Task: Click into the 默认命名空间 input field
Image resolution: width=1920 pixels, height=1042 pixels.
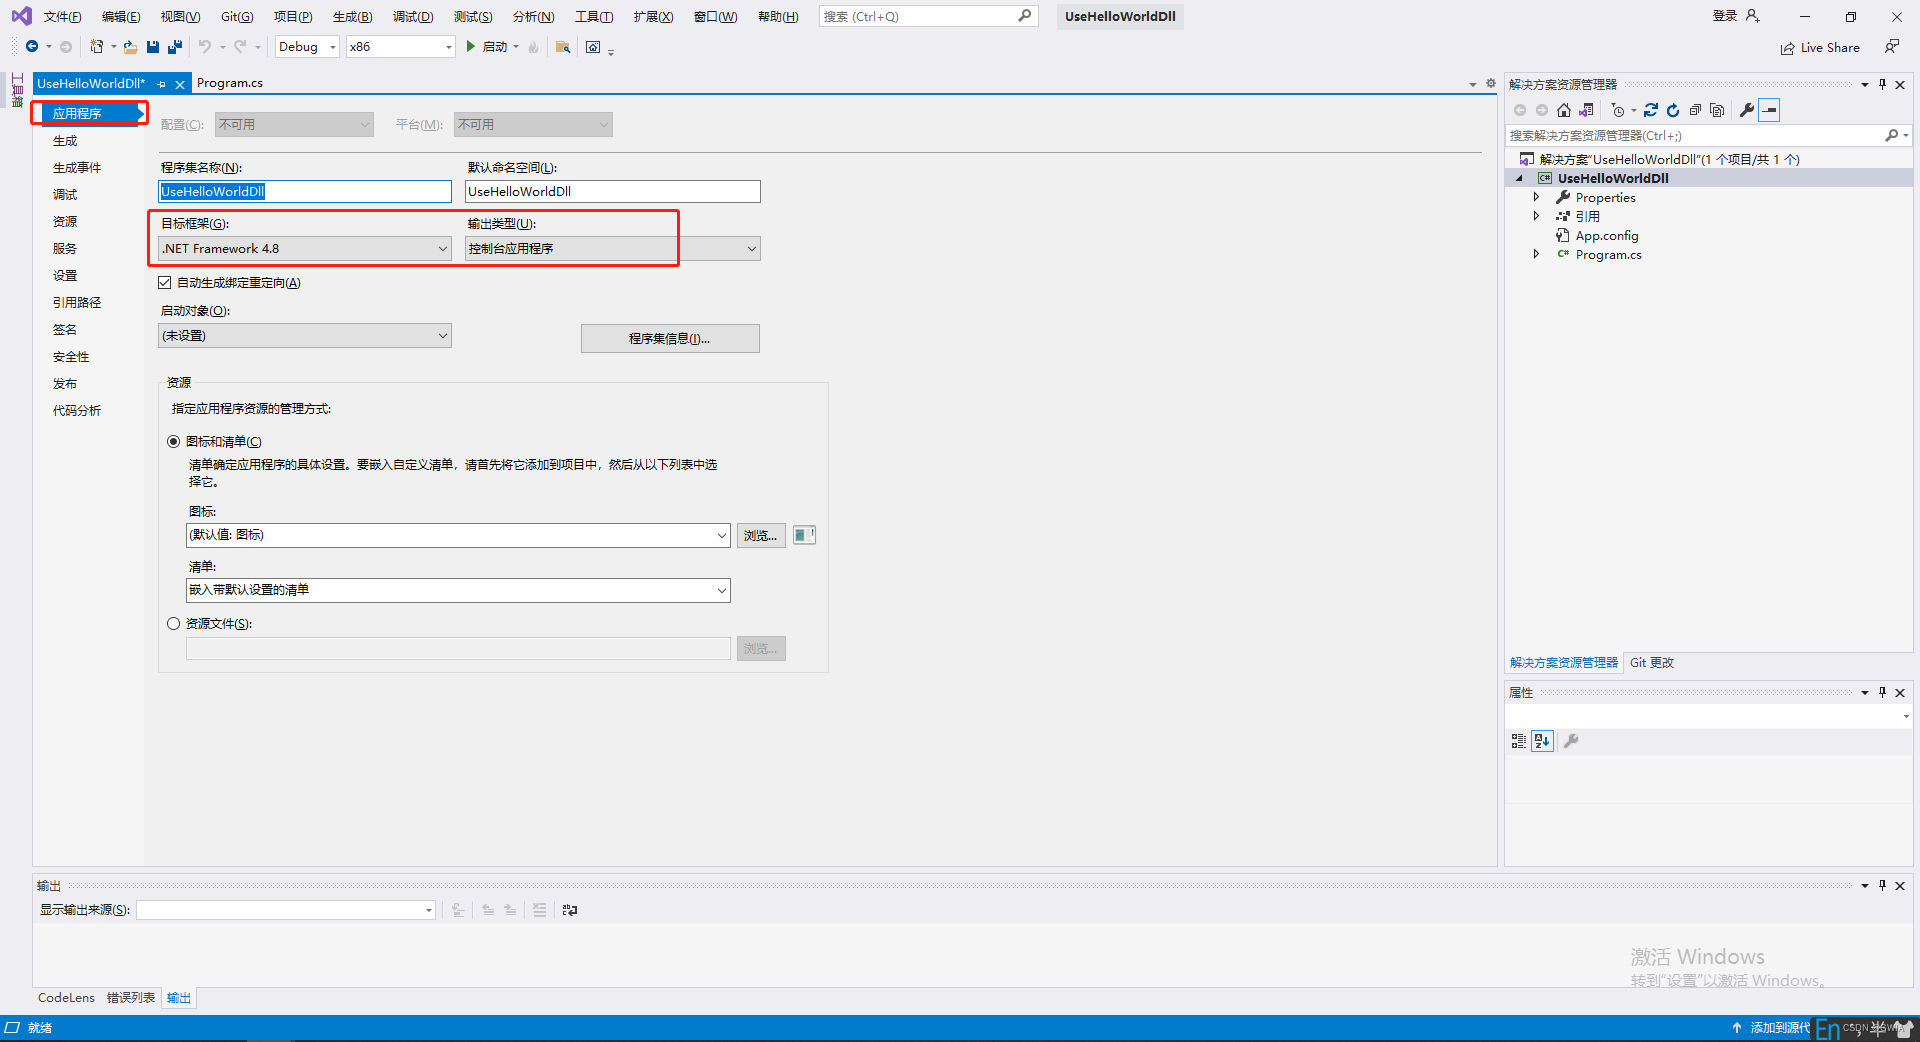Action: pos(613,192)
